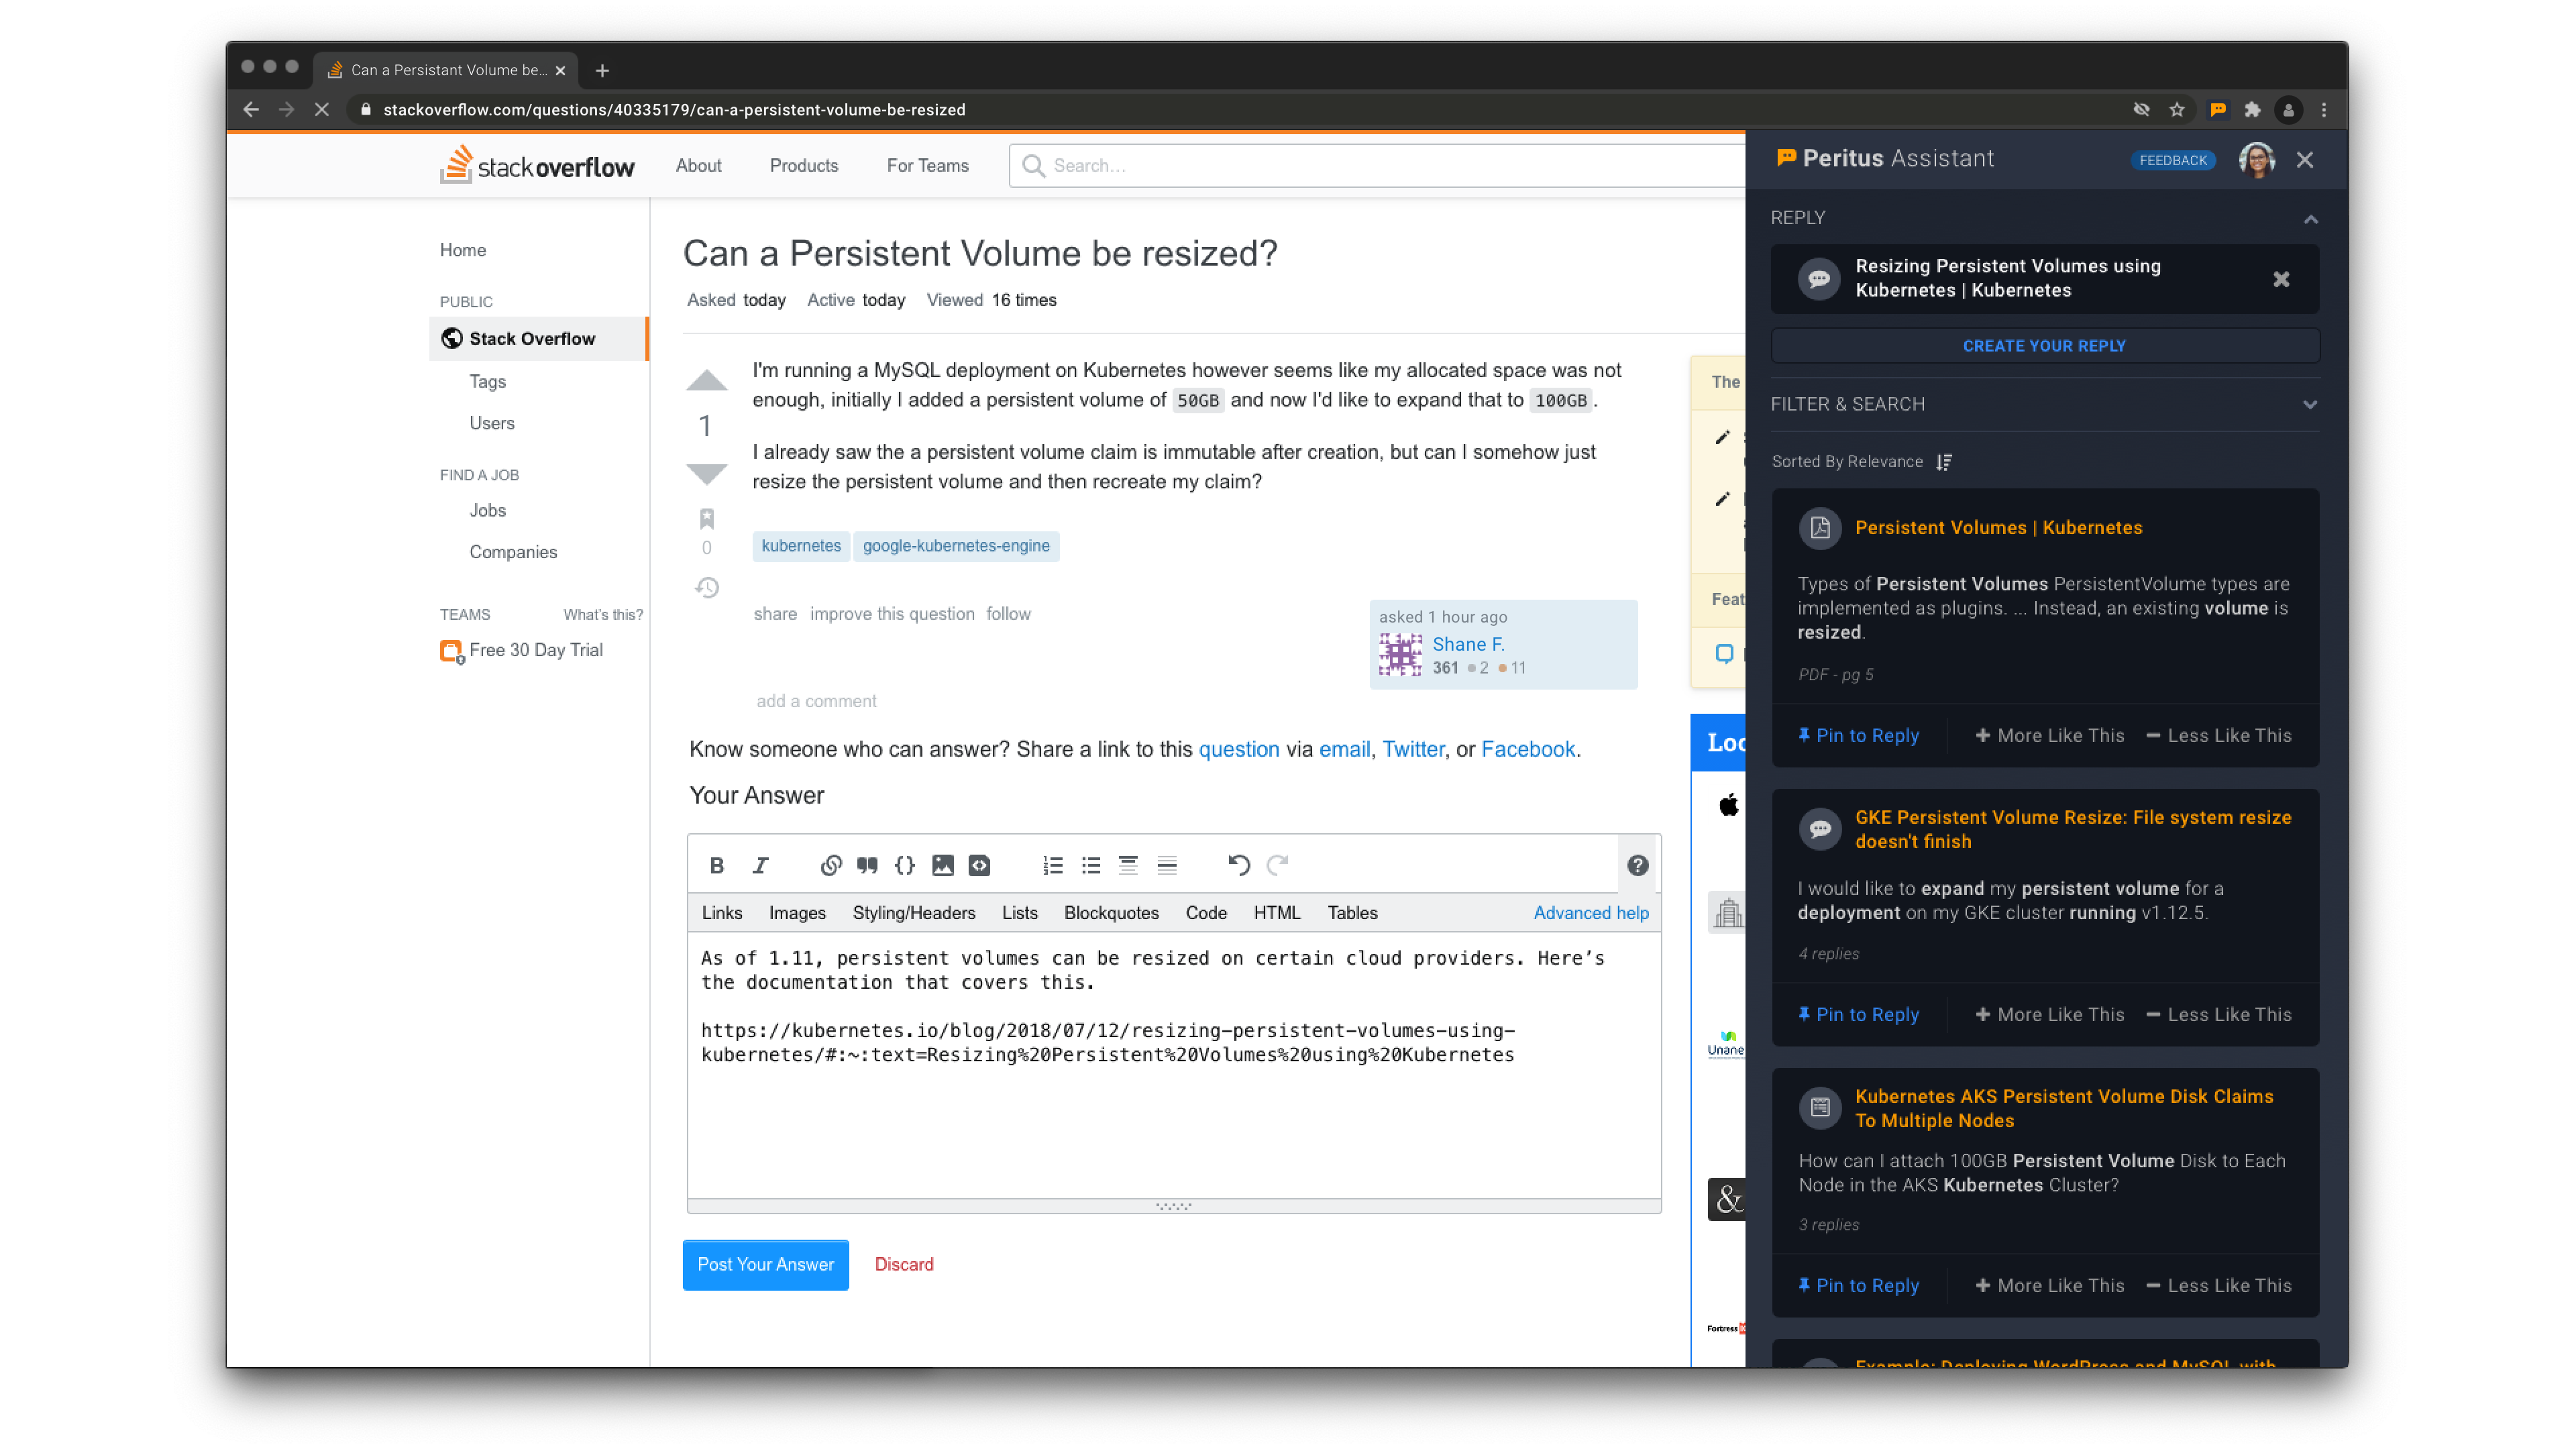Open the Blockquotes help tab
Screen dimensions: 2576x1449
click(x=1111, y=913)
